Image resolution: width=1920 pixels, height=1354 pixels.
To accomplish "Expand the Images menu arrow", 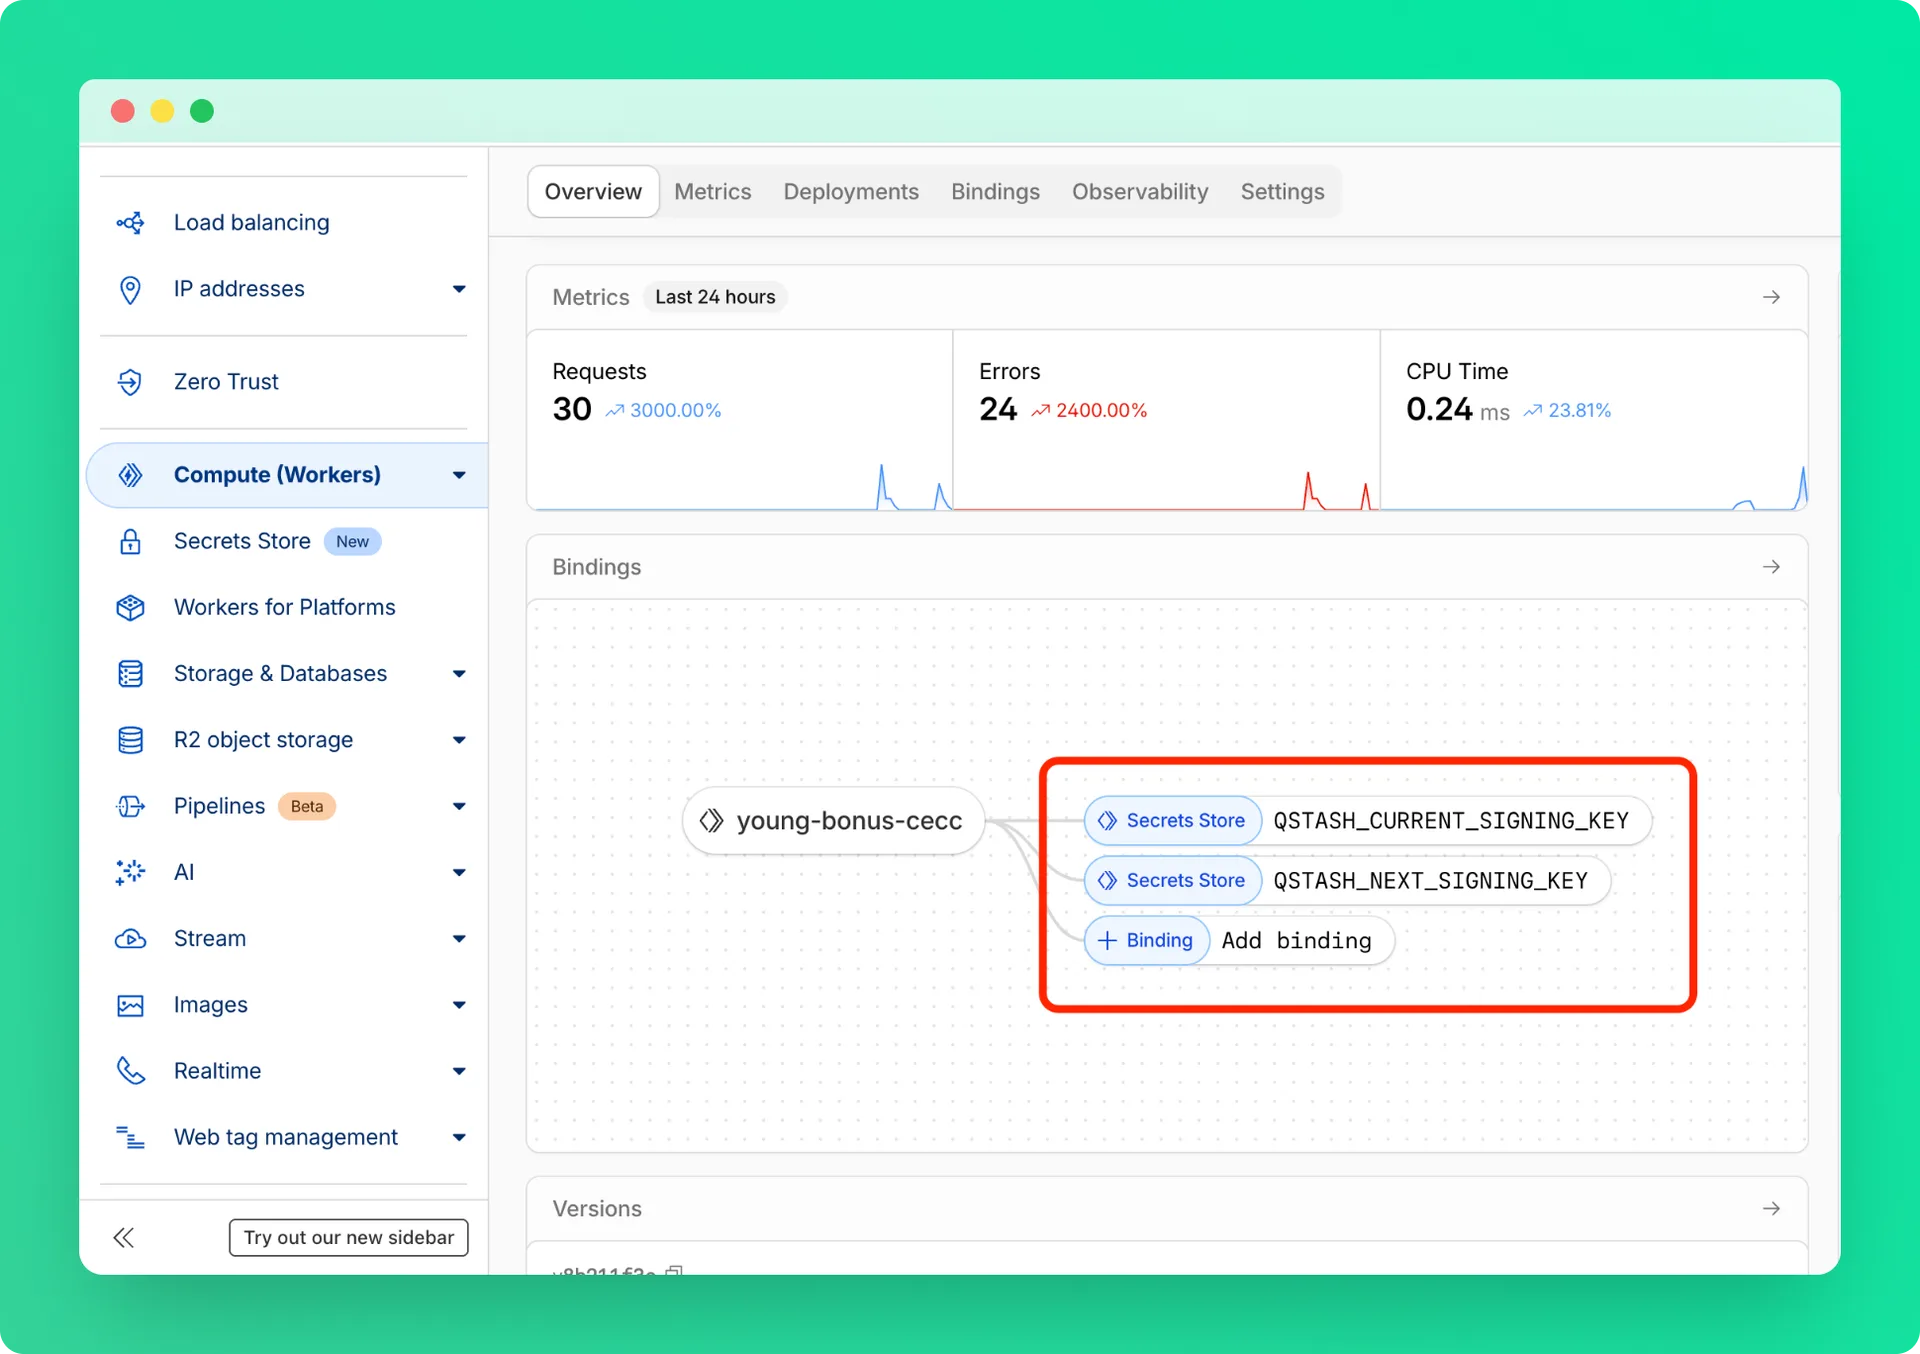I will pos(459,1005).
